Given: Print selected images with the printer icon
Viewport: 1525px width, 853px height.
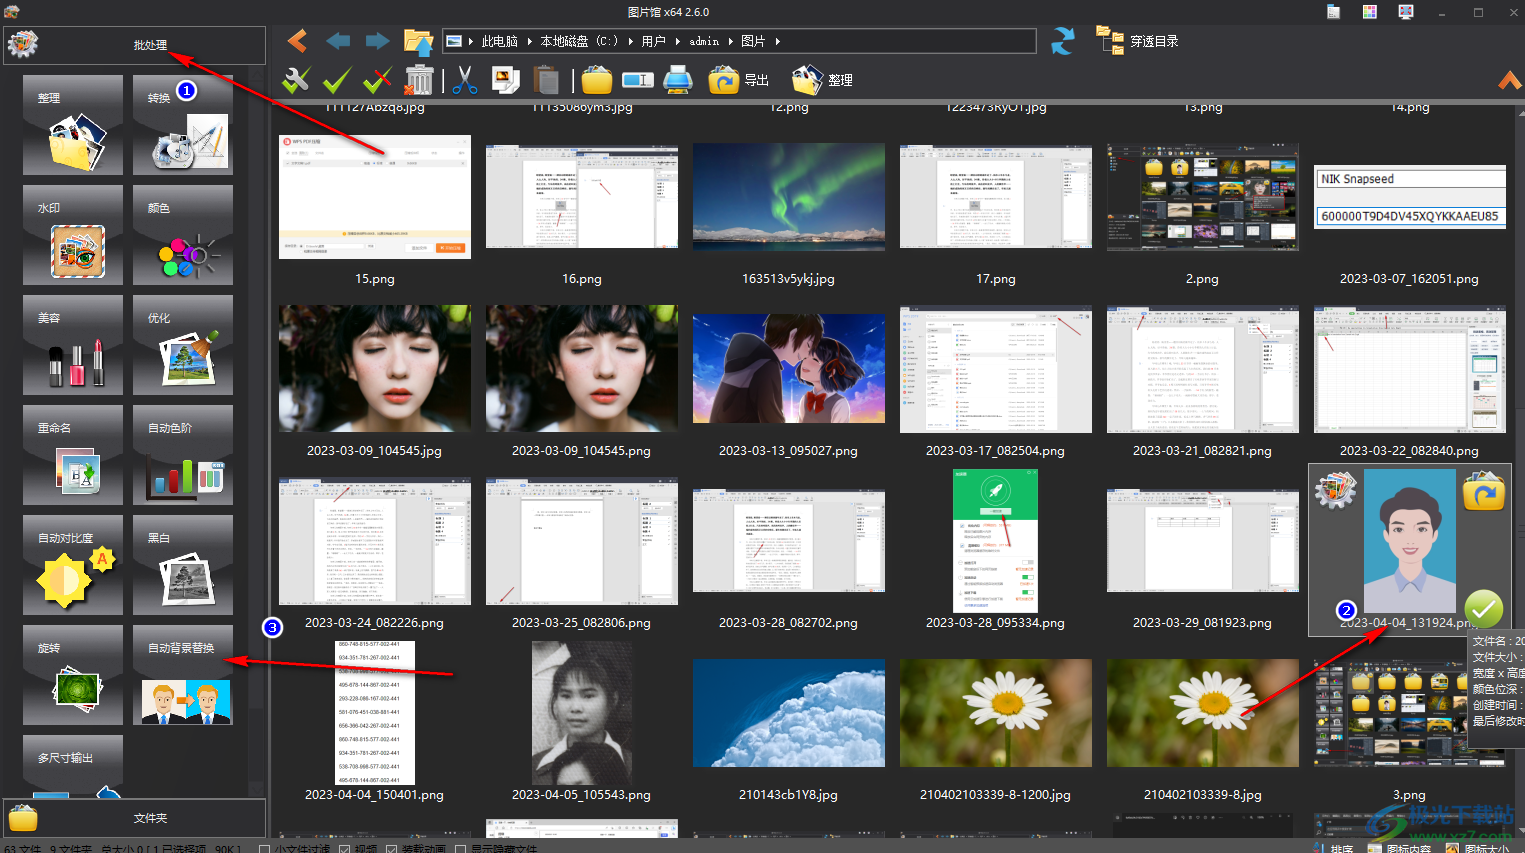Looking at the screenshot, I should [678, 80].
